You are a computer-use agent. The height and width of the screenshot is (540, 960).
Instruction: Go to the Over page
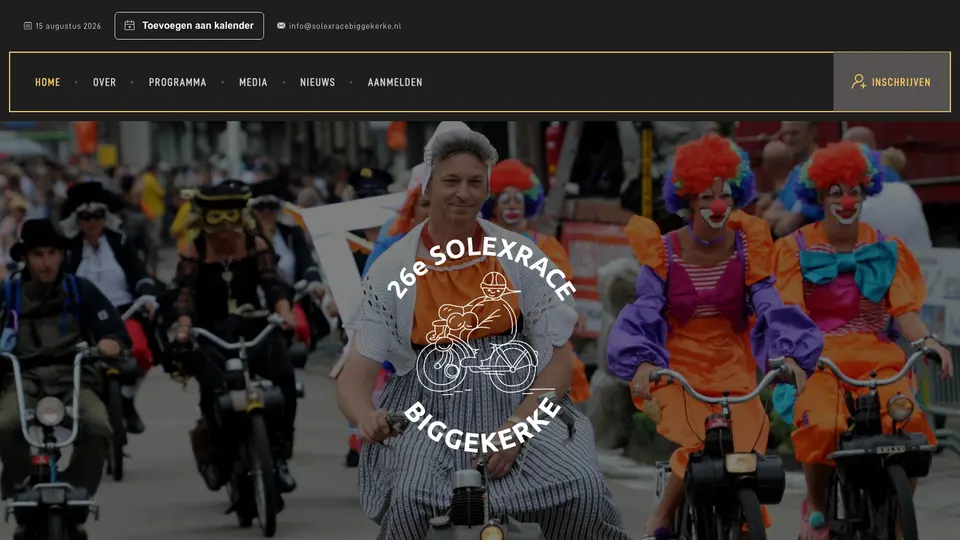click(x=105, y=82)
